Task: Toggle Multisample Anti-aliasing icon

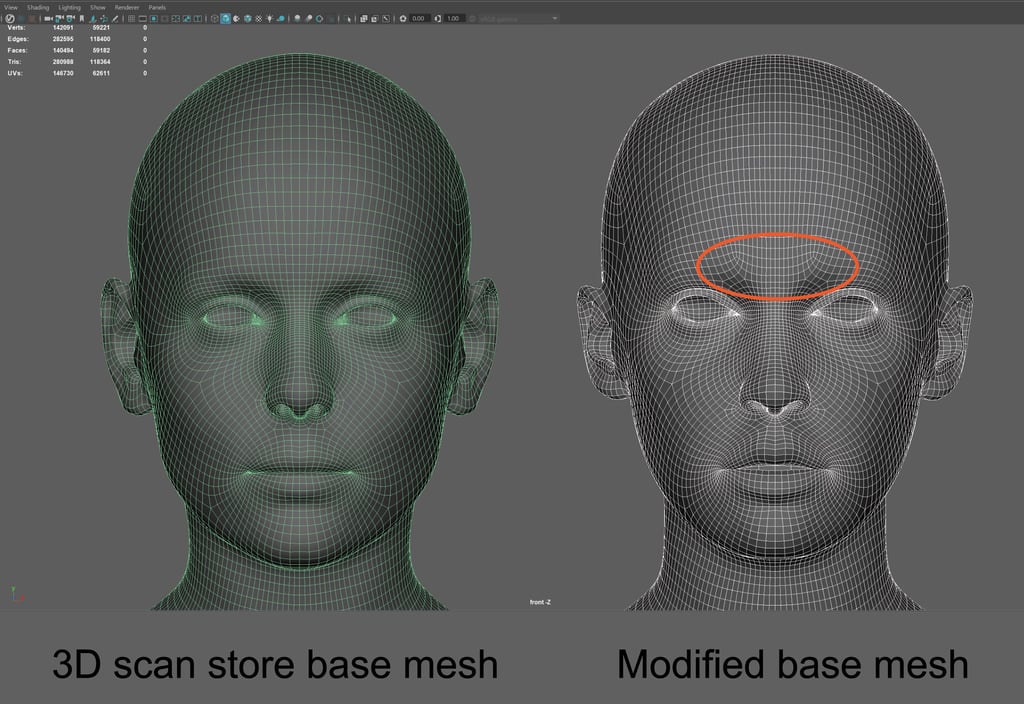Action: pyautogui.click(x=319, y=18)
